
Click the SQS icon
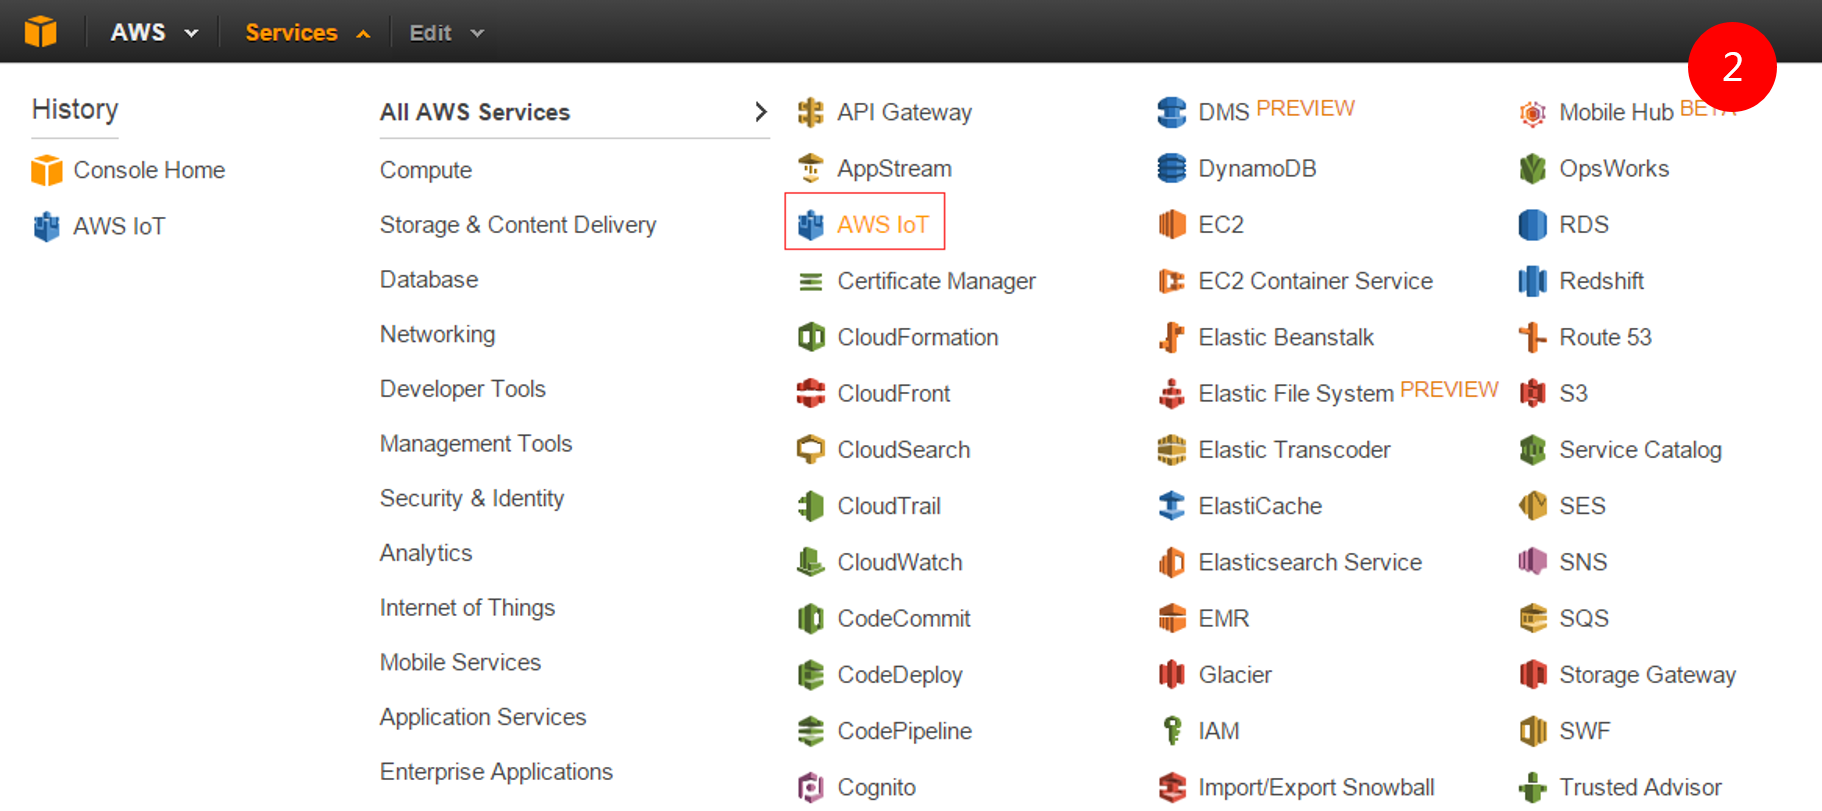1533,618
